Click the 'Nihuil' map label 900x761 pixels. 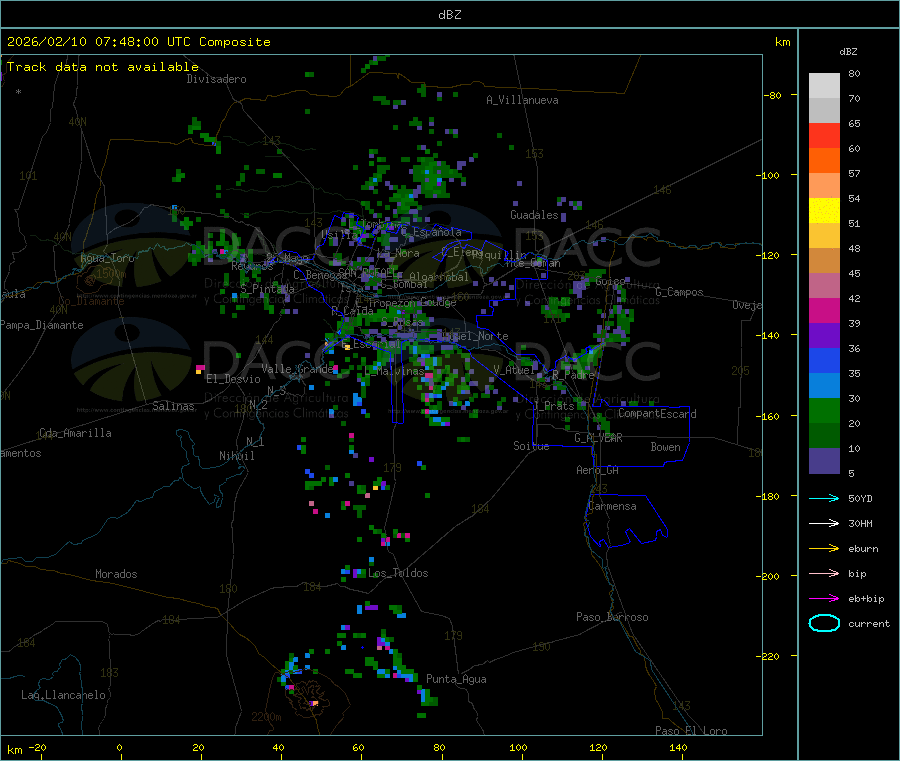tap(236, 456)
